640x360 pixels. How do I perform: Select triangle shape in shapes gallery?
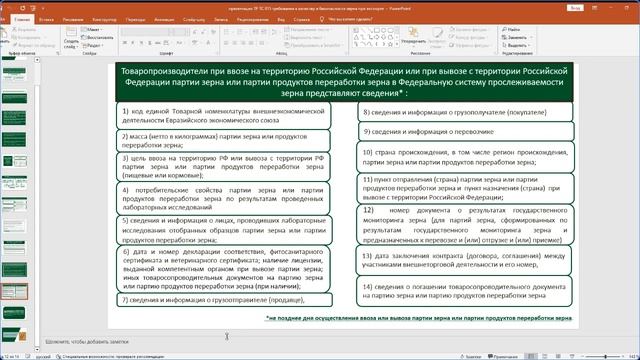coord(356,37)
